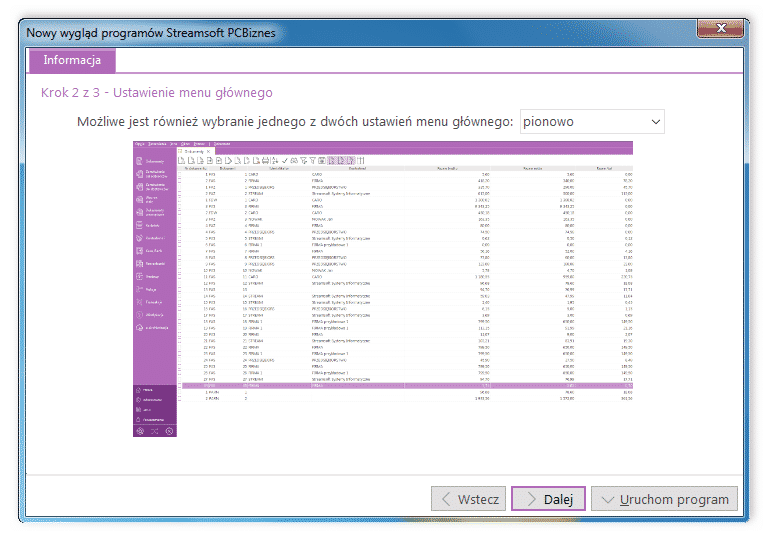Click the vertical menu layout preview image

point(383,289)
